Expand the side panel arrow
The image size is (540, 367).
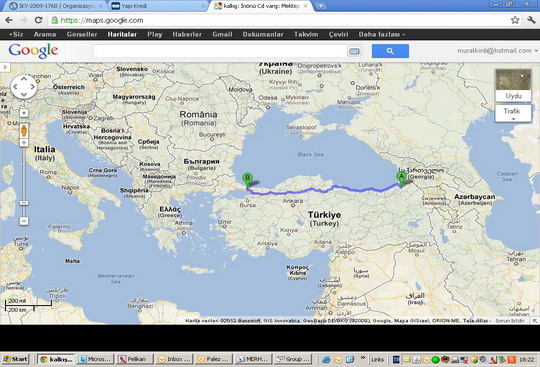5,67
